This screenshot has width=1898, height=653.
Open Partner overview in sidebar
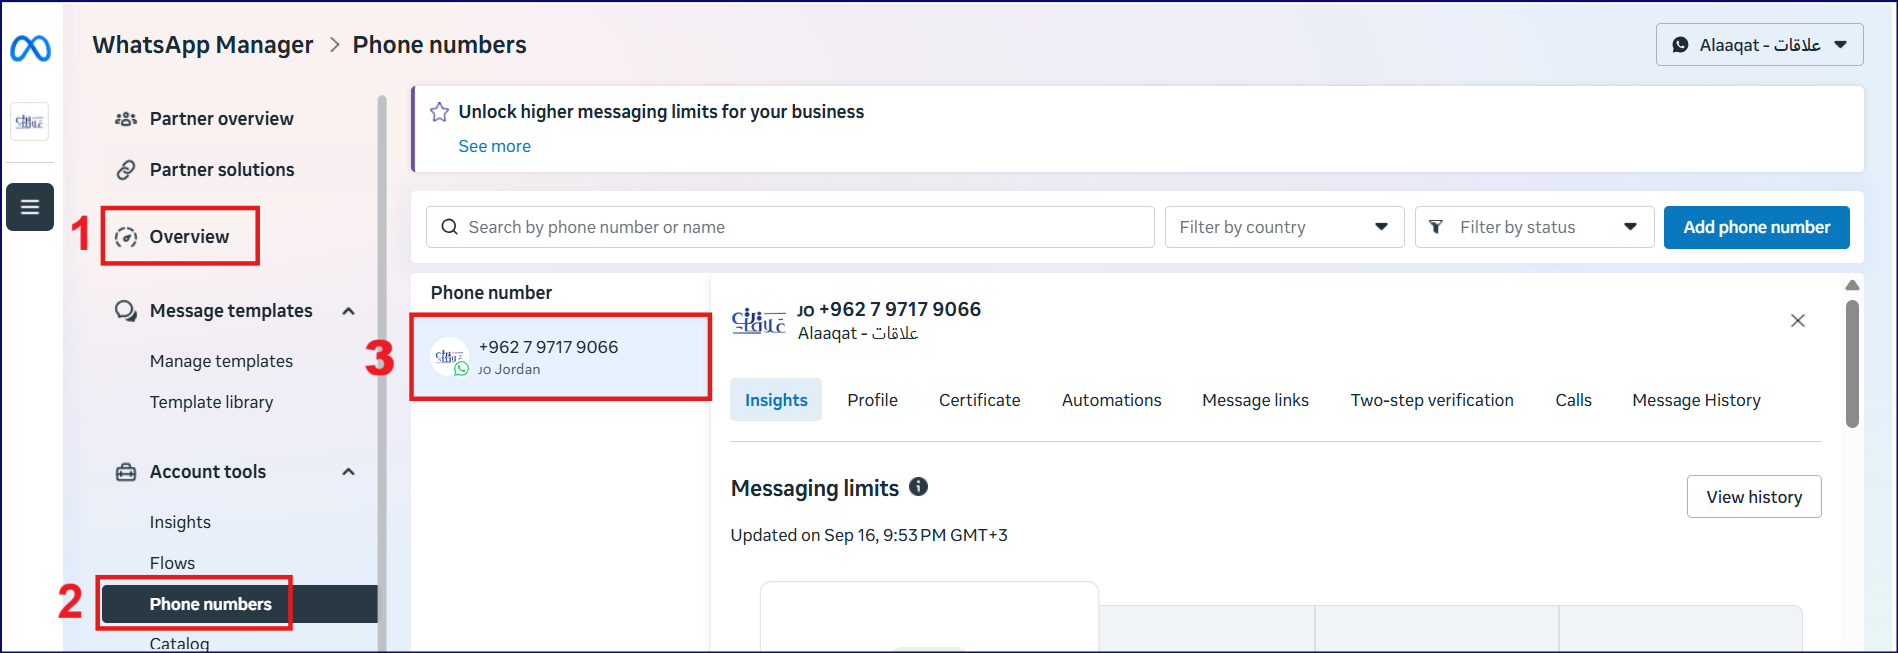[222, 119]
